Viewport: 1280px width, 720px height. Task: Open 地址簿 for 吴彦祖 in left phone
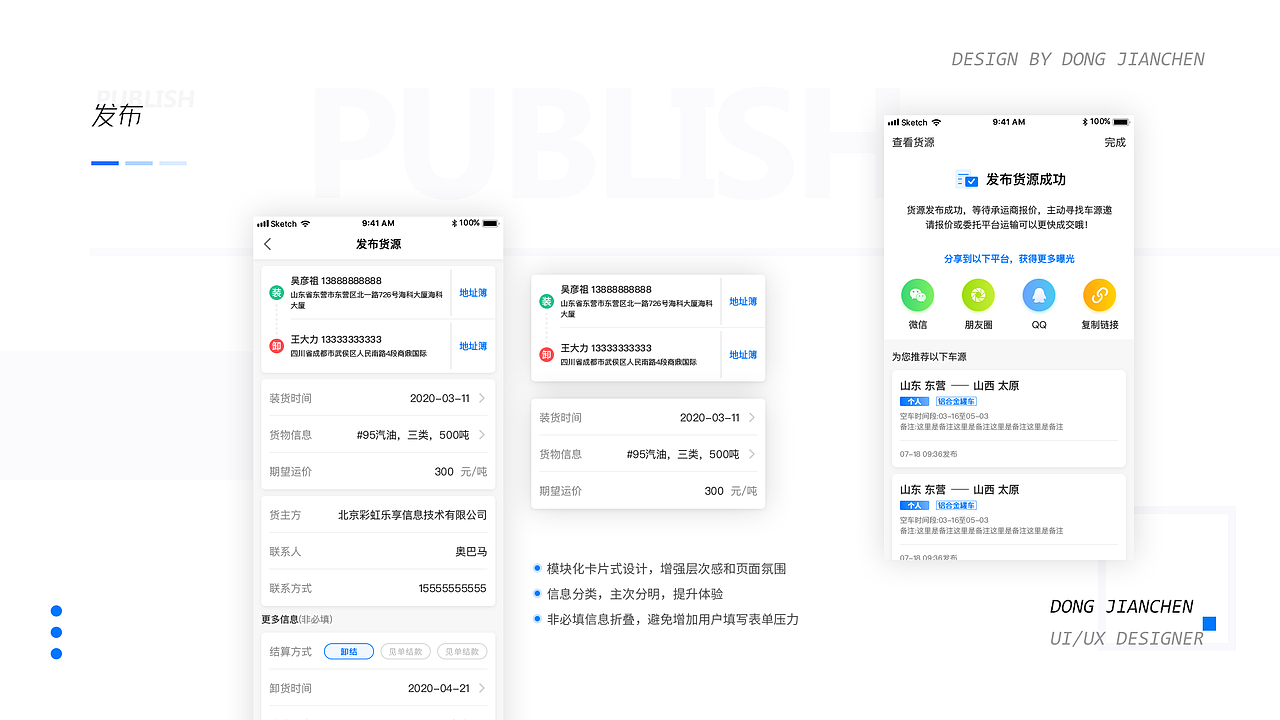pos(473,293)
